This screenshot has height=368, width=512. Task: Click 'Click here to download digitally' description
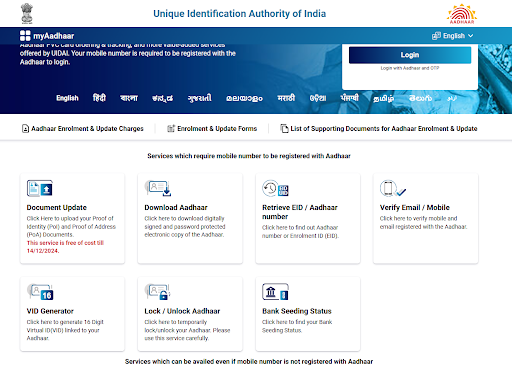[184, 218]
